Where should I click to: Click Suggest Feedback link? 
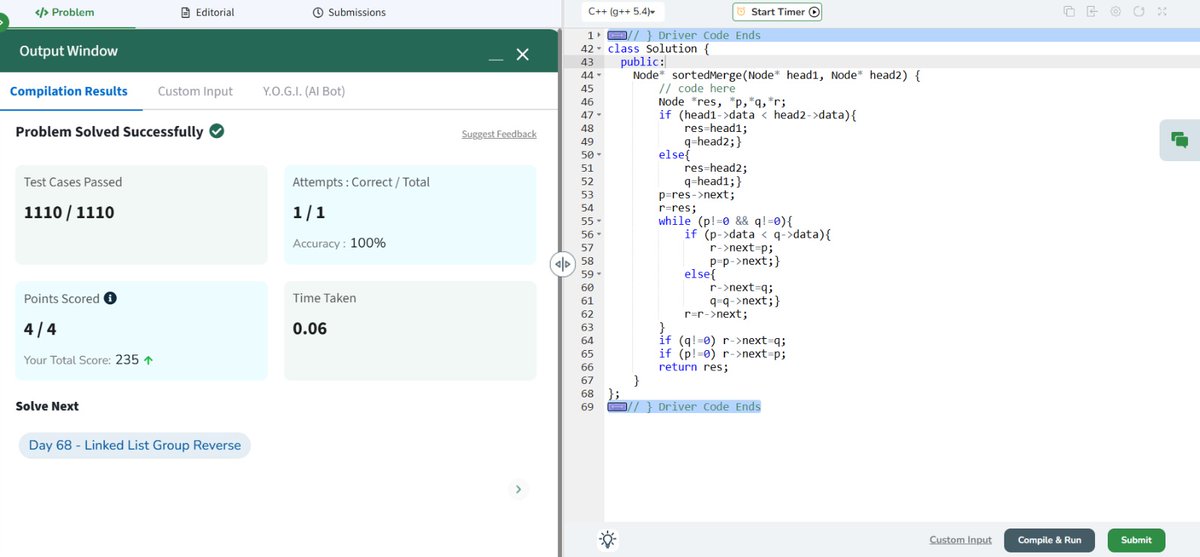pos(499,134)
